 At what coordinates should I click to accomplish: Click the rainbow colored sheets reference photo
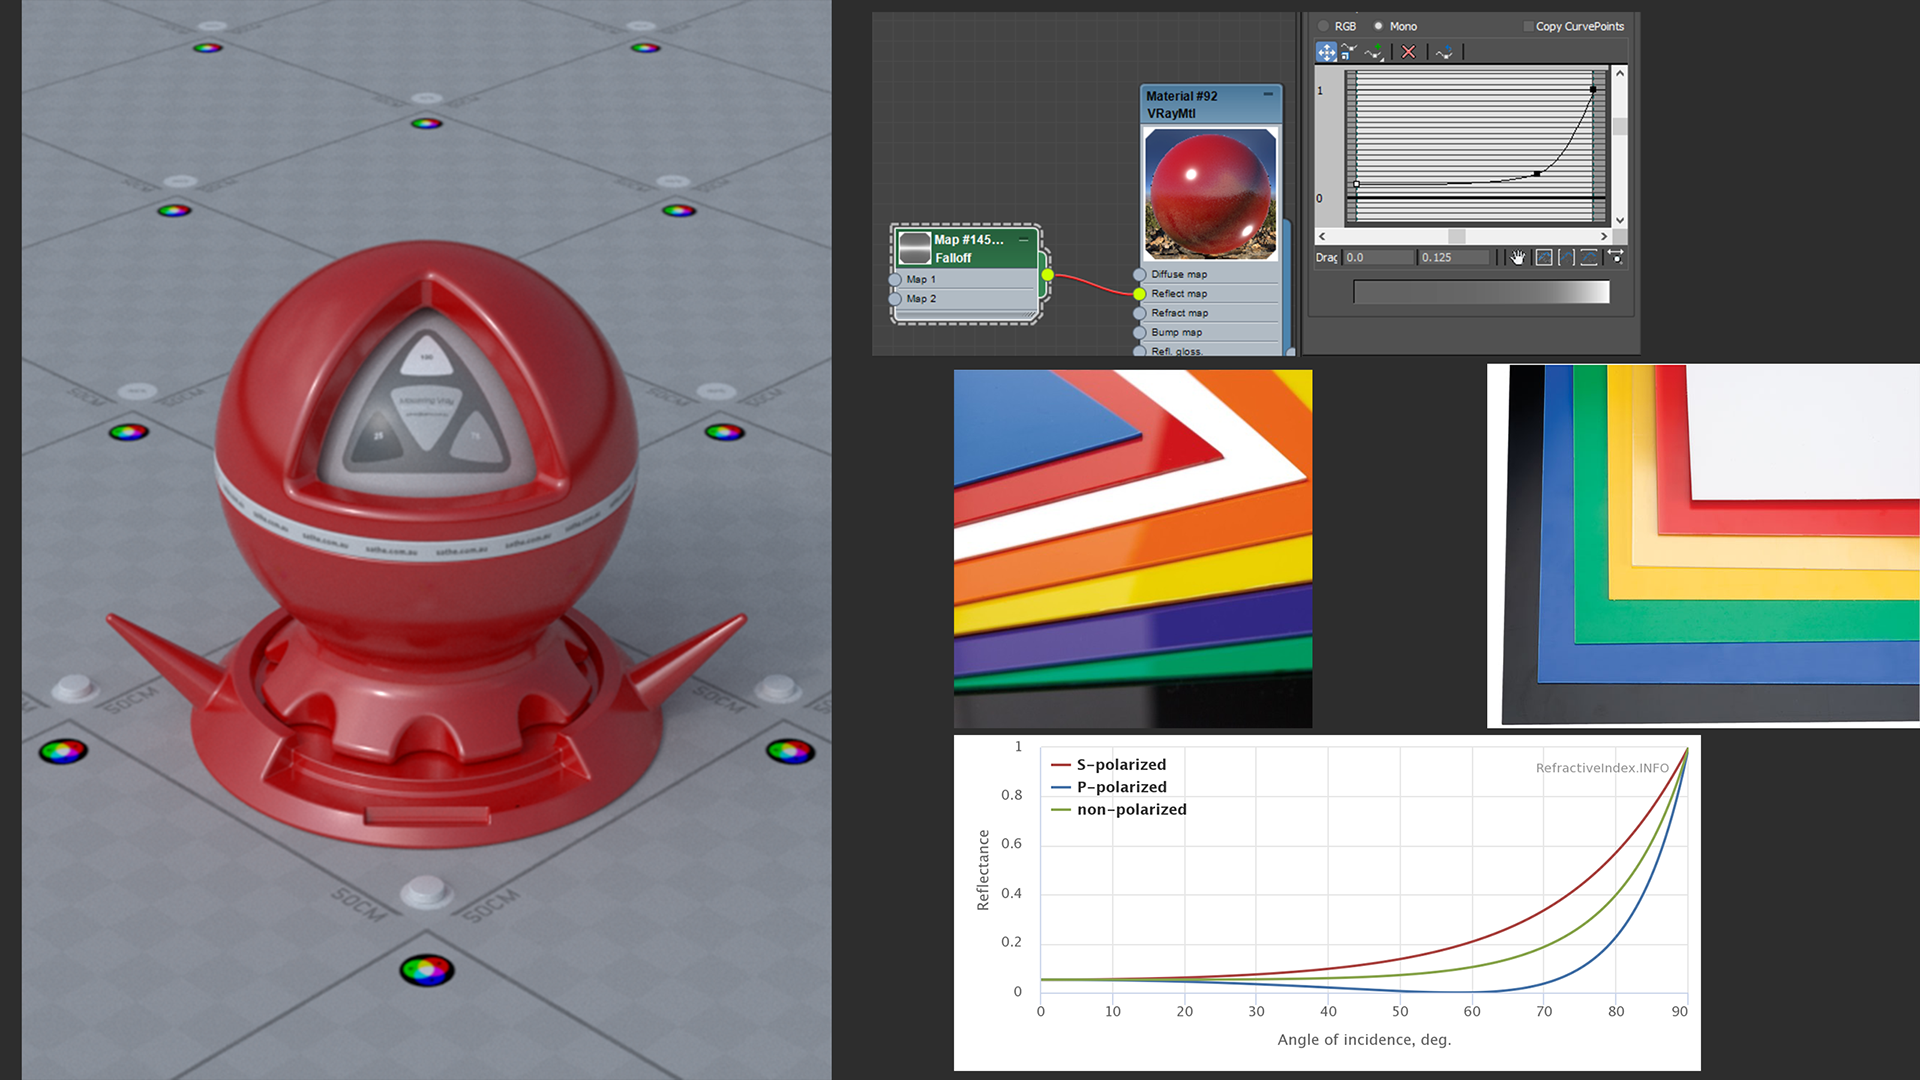click(x=1133, y=549)
